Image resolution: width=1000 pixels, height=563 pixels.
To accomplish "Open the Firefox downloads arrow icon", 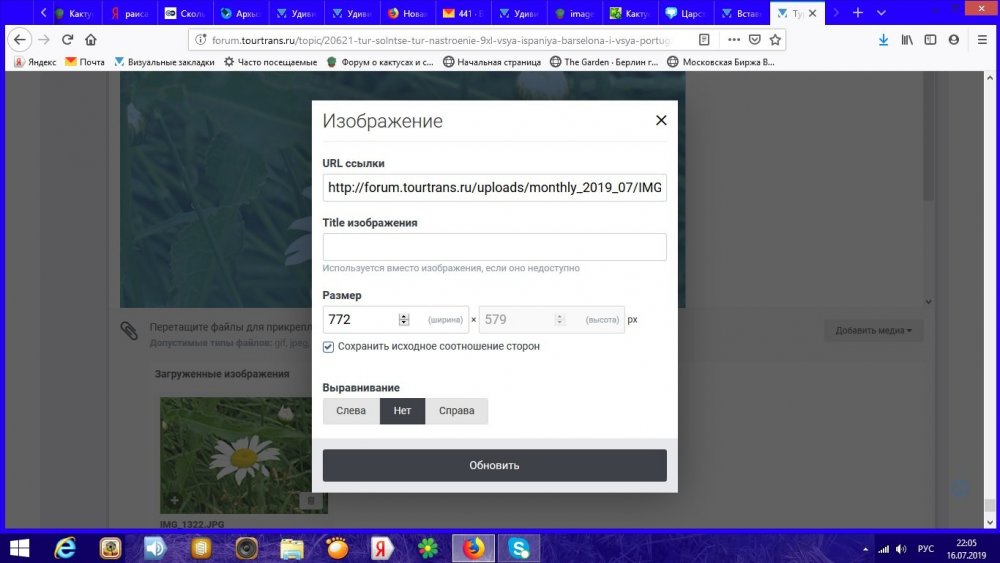I will (x=883, y=40).
